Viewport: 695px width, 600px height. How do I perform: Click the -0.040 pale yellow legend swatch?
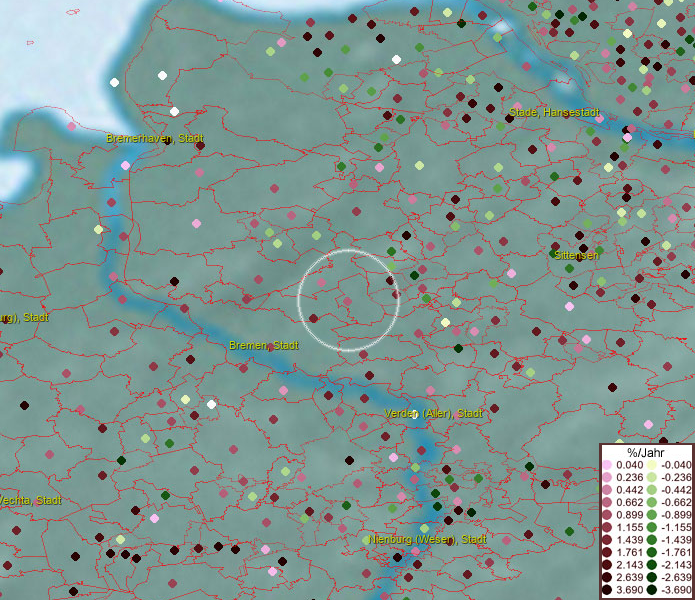[x=652, y=466]
